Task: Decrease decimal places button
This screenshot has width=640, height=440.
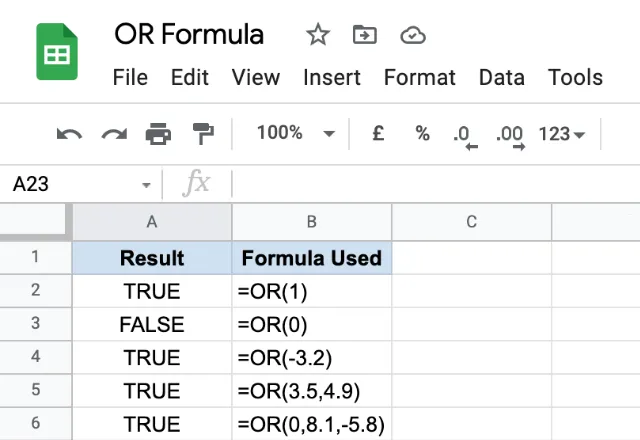Action: 465,138
